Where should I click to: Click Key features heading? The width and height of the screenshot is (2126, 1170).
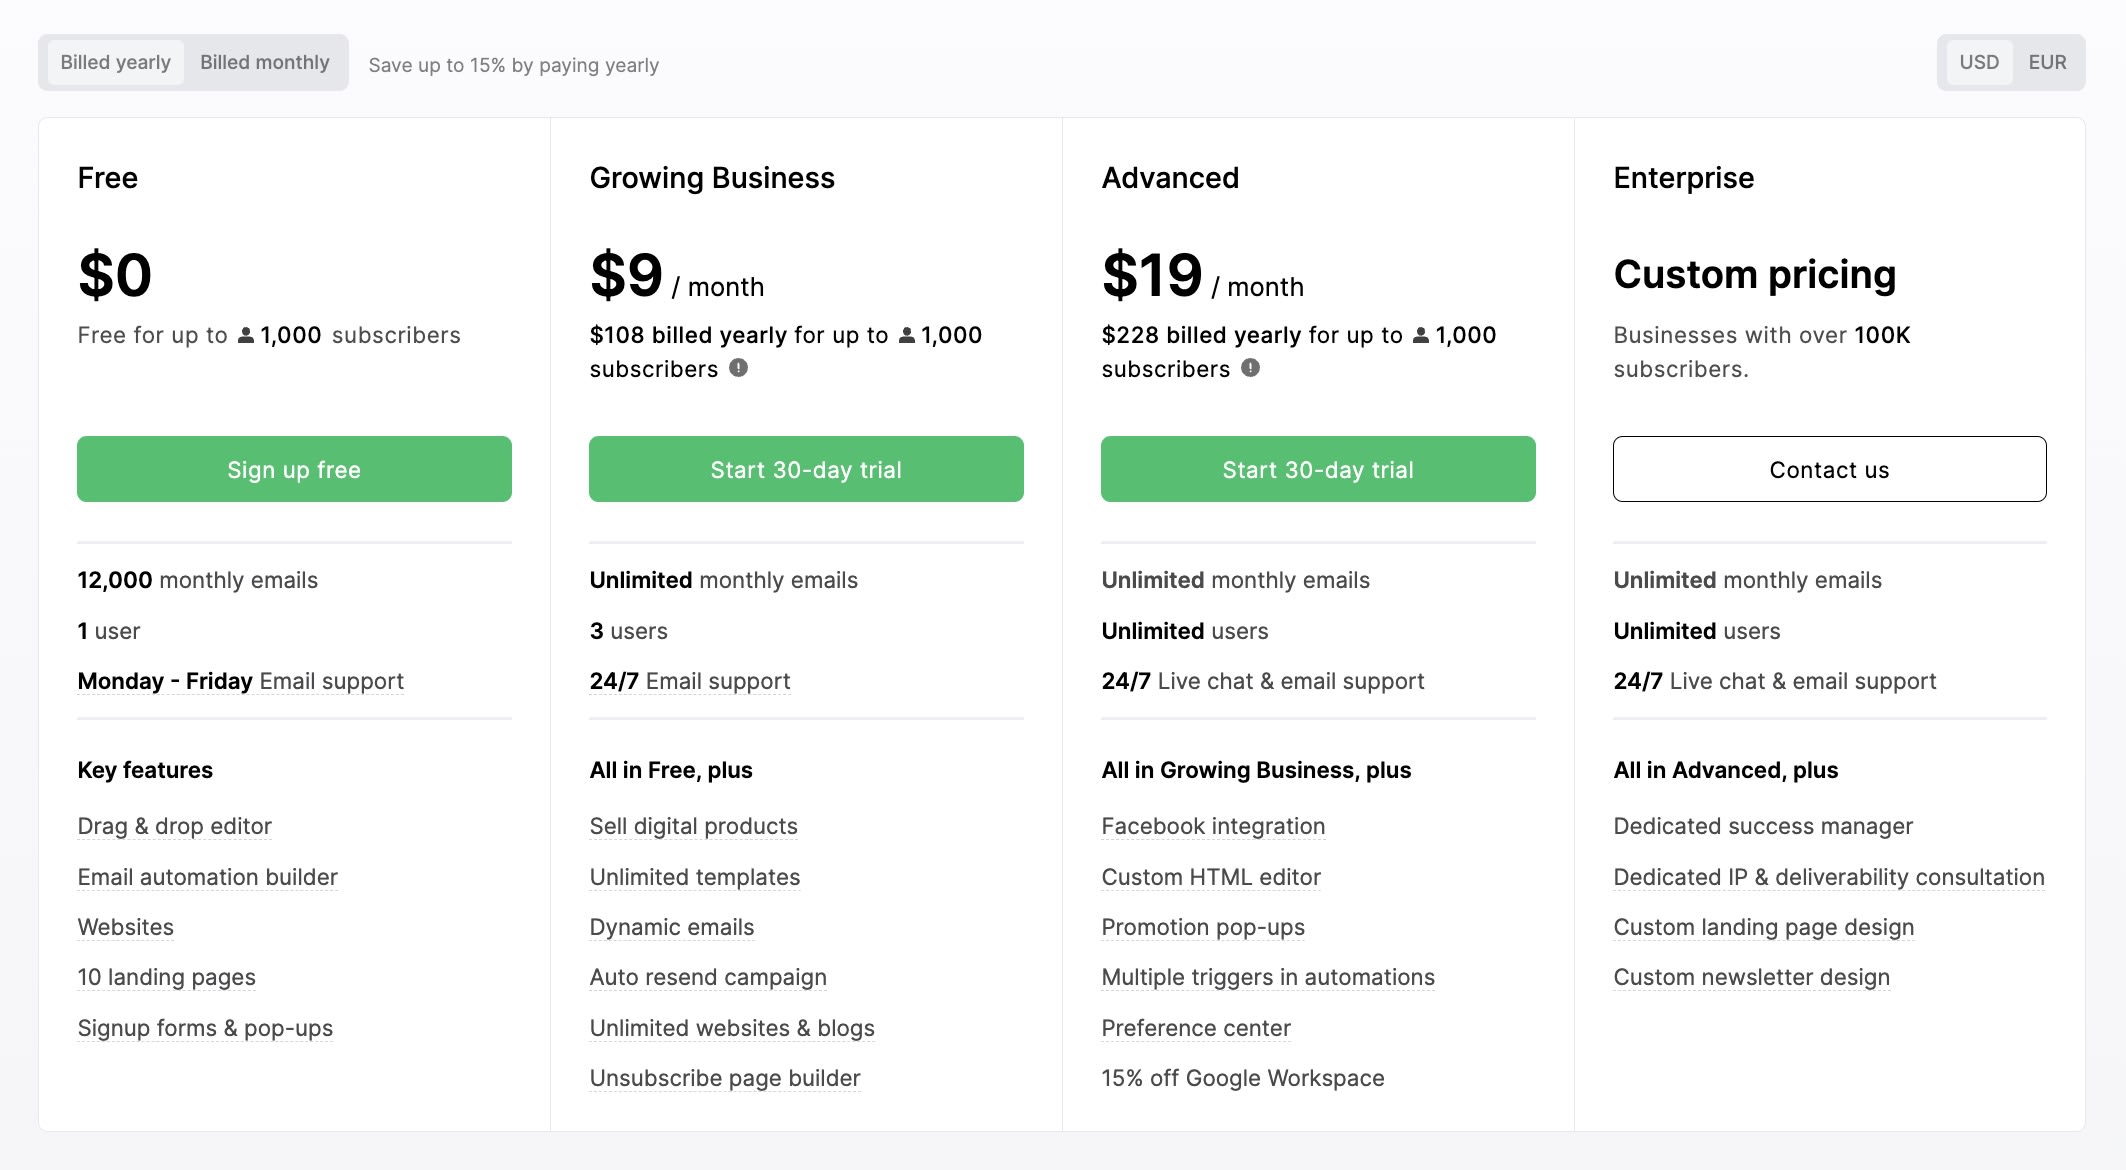tap(145, 770)
